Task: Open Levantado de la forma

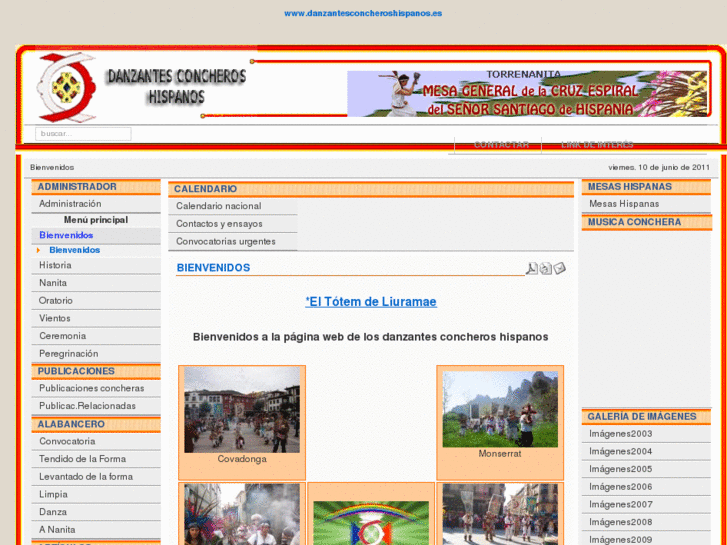Action: (x=96, y=476)
